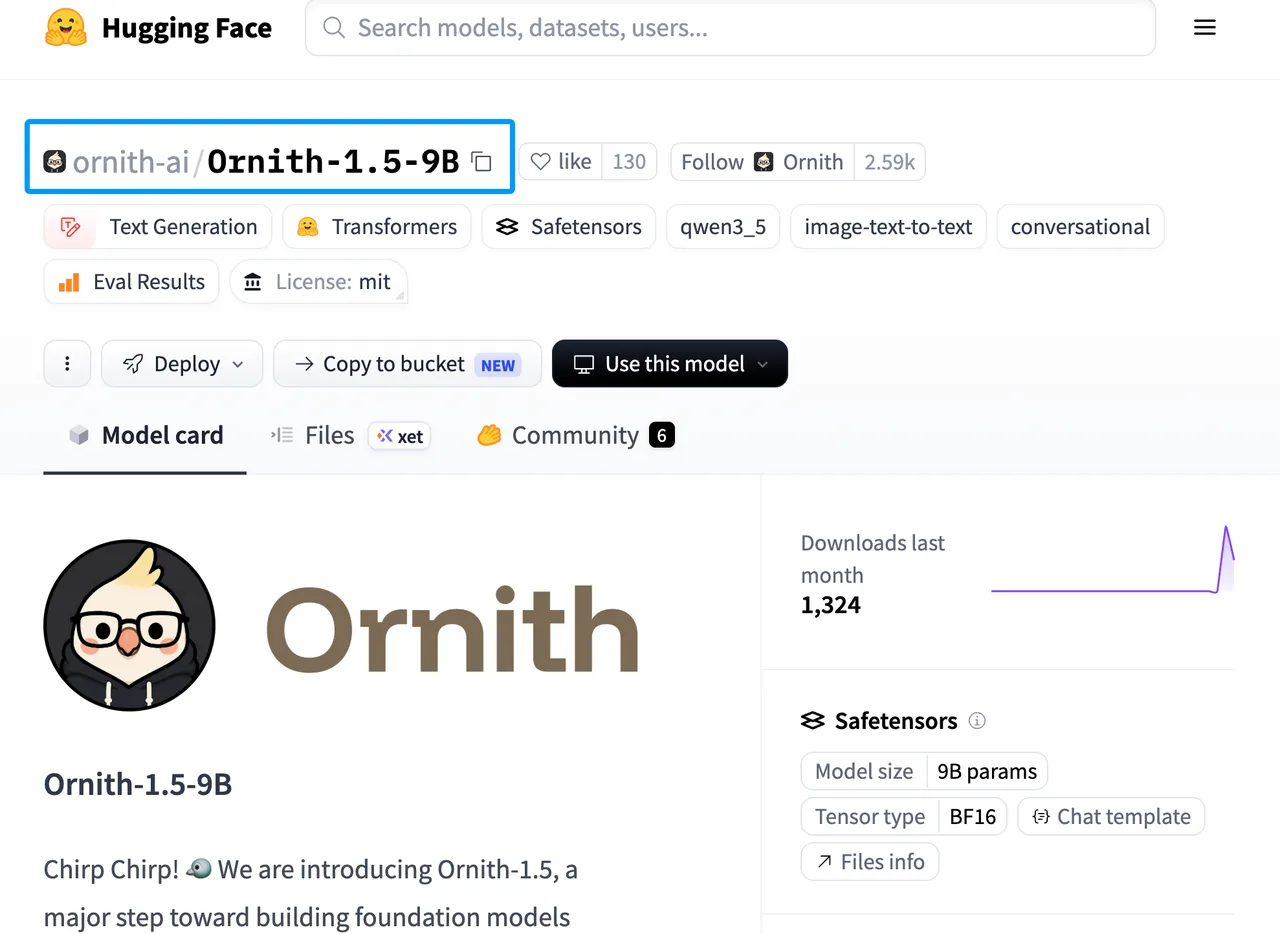The width and height of the screenshot is (1280, 934).
Task: Click the Downloads last month label
Action: (873, 559)
